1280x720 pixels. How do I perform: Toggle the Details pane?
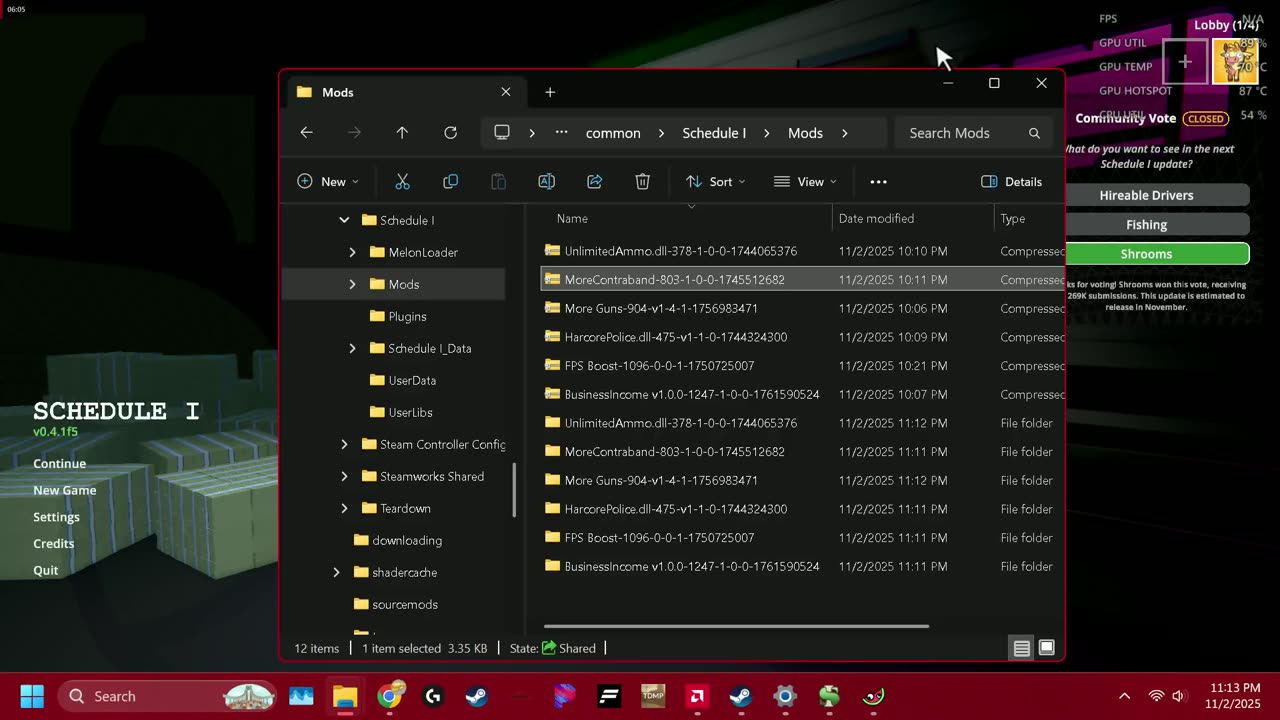1012,182
